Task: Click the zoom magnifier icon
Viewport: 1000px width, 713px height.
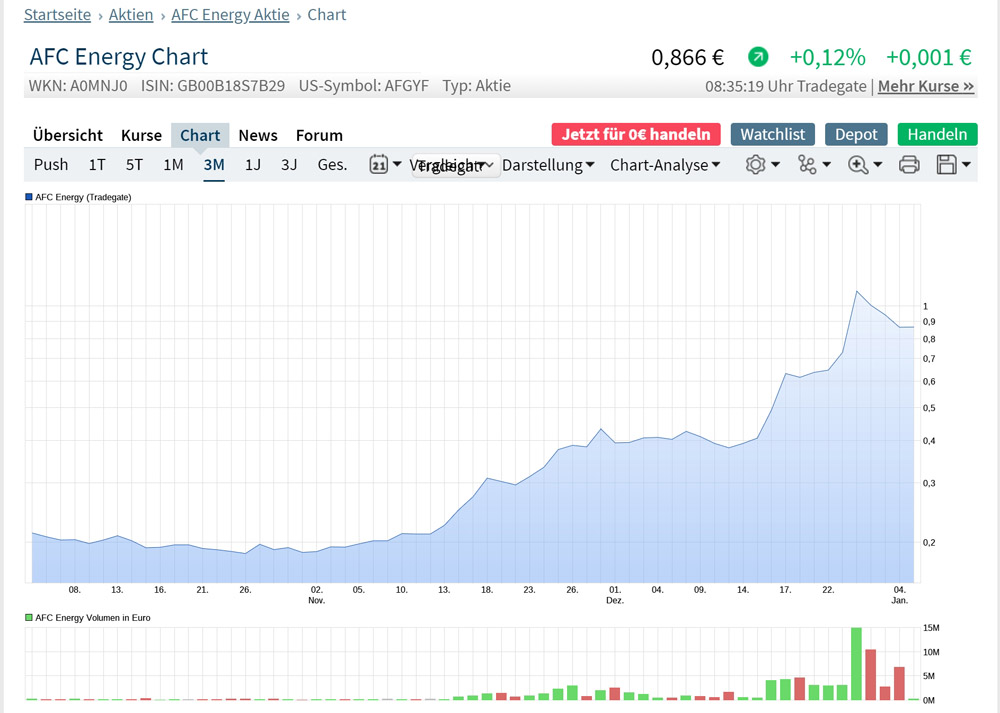Action: tap(858, 165)
